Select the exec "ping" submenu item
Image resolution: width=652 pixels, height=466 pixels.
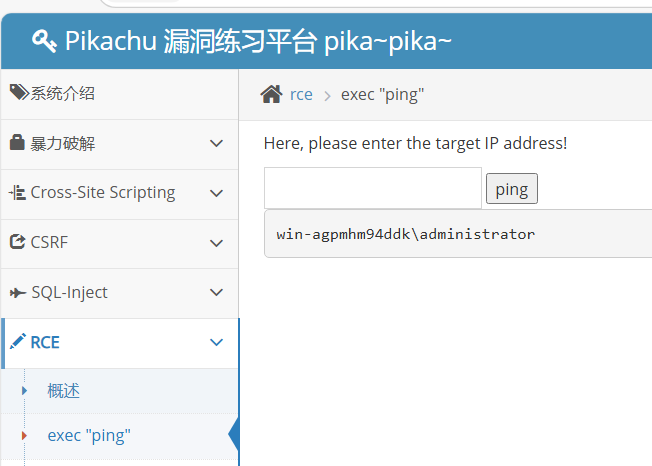coord(89,435)
